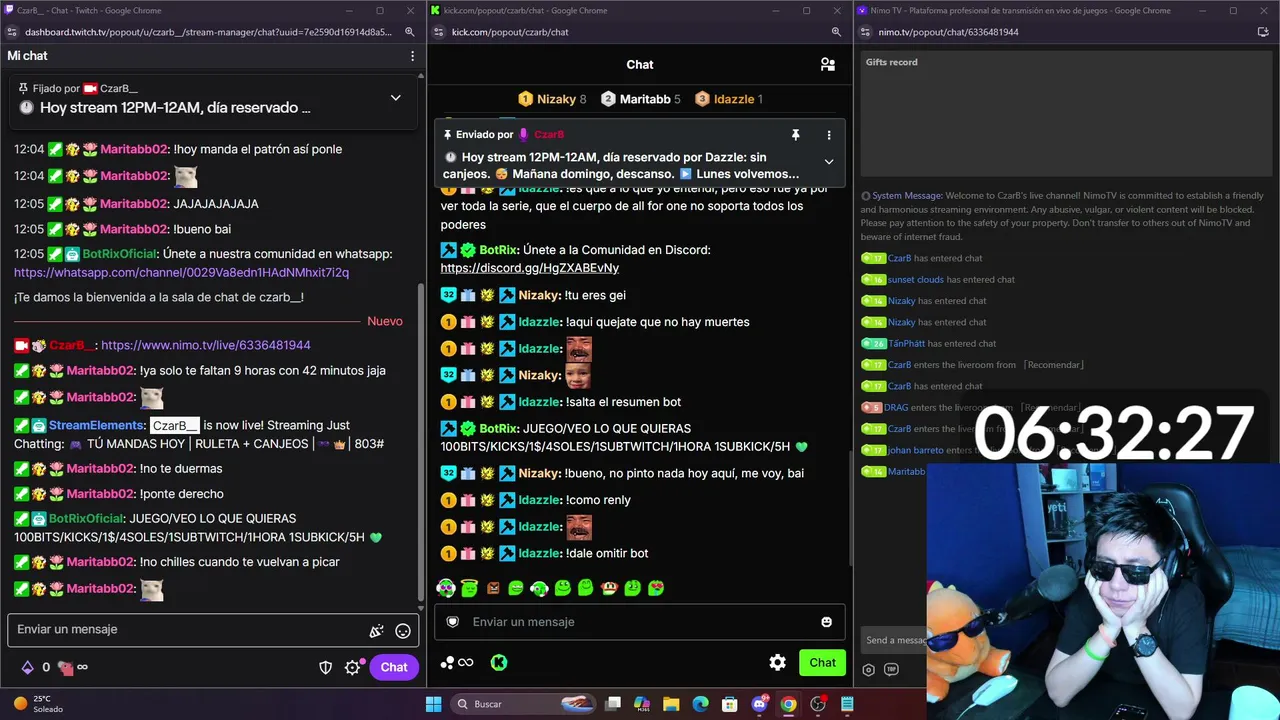This screenshot has height=720, width=1280.
Task: Pick the mushroom emote in Kick quick row
Action: click(x=609, y=588)
